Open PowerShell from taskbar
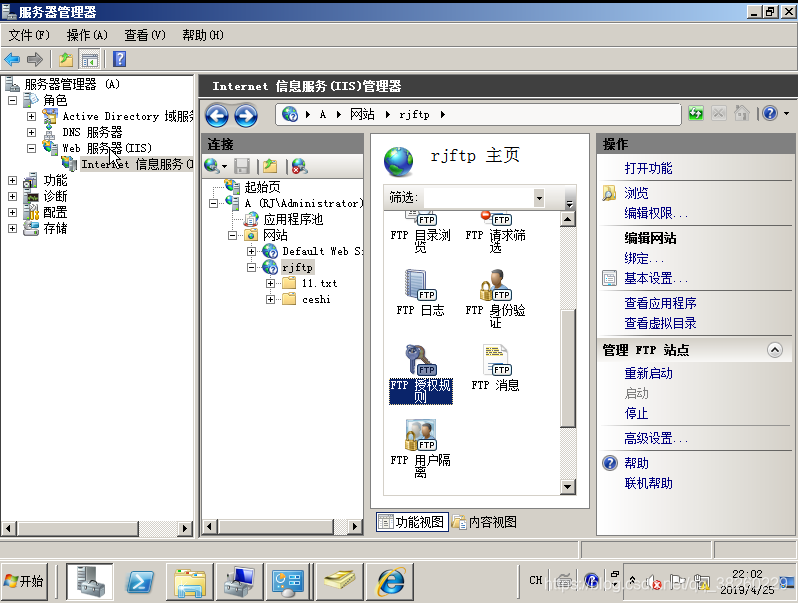The image size is (798, 603). coord(139,582)
